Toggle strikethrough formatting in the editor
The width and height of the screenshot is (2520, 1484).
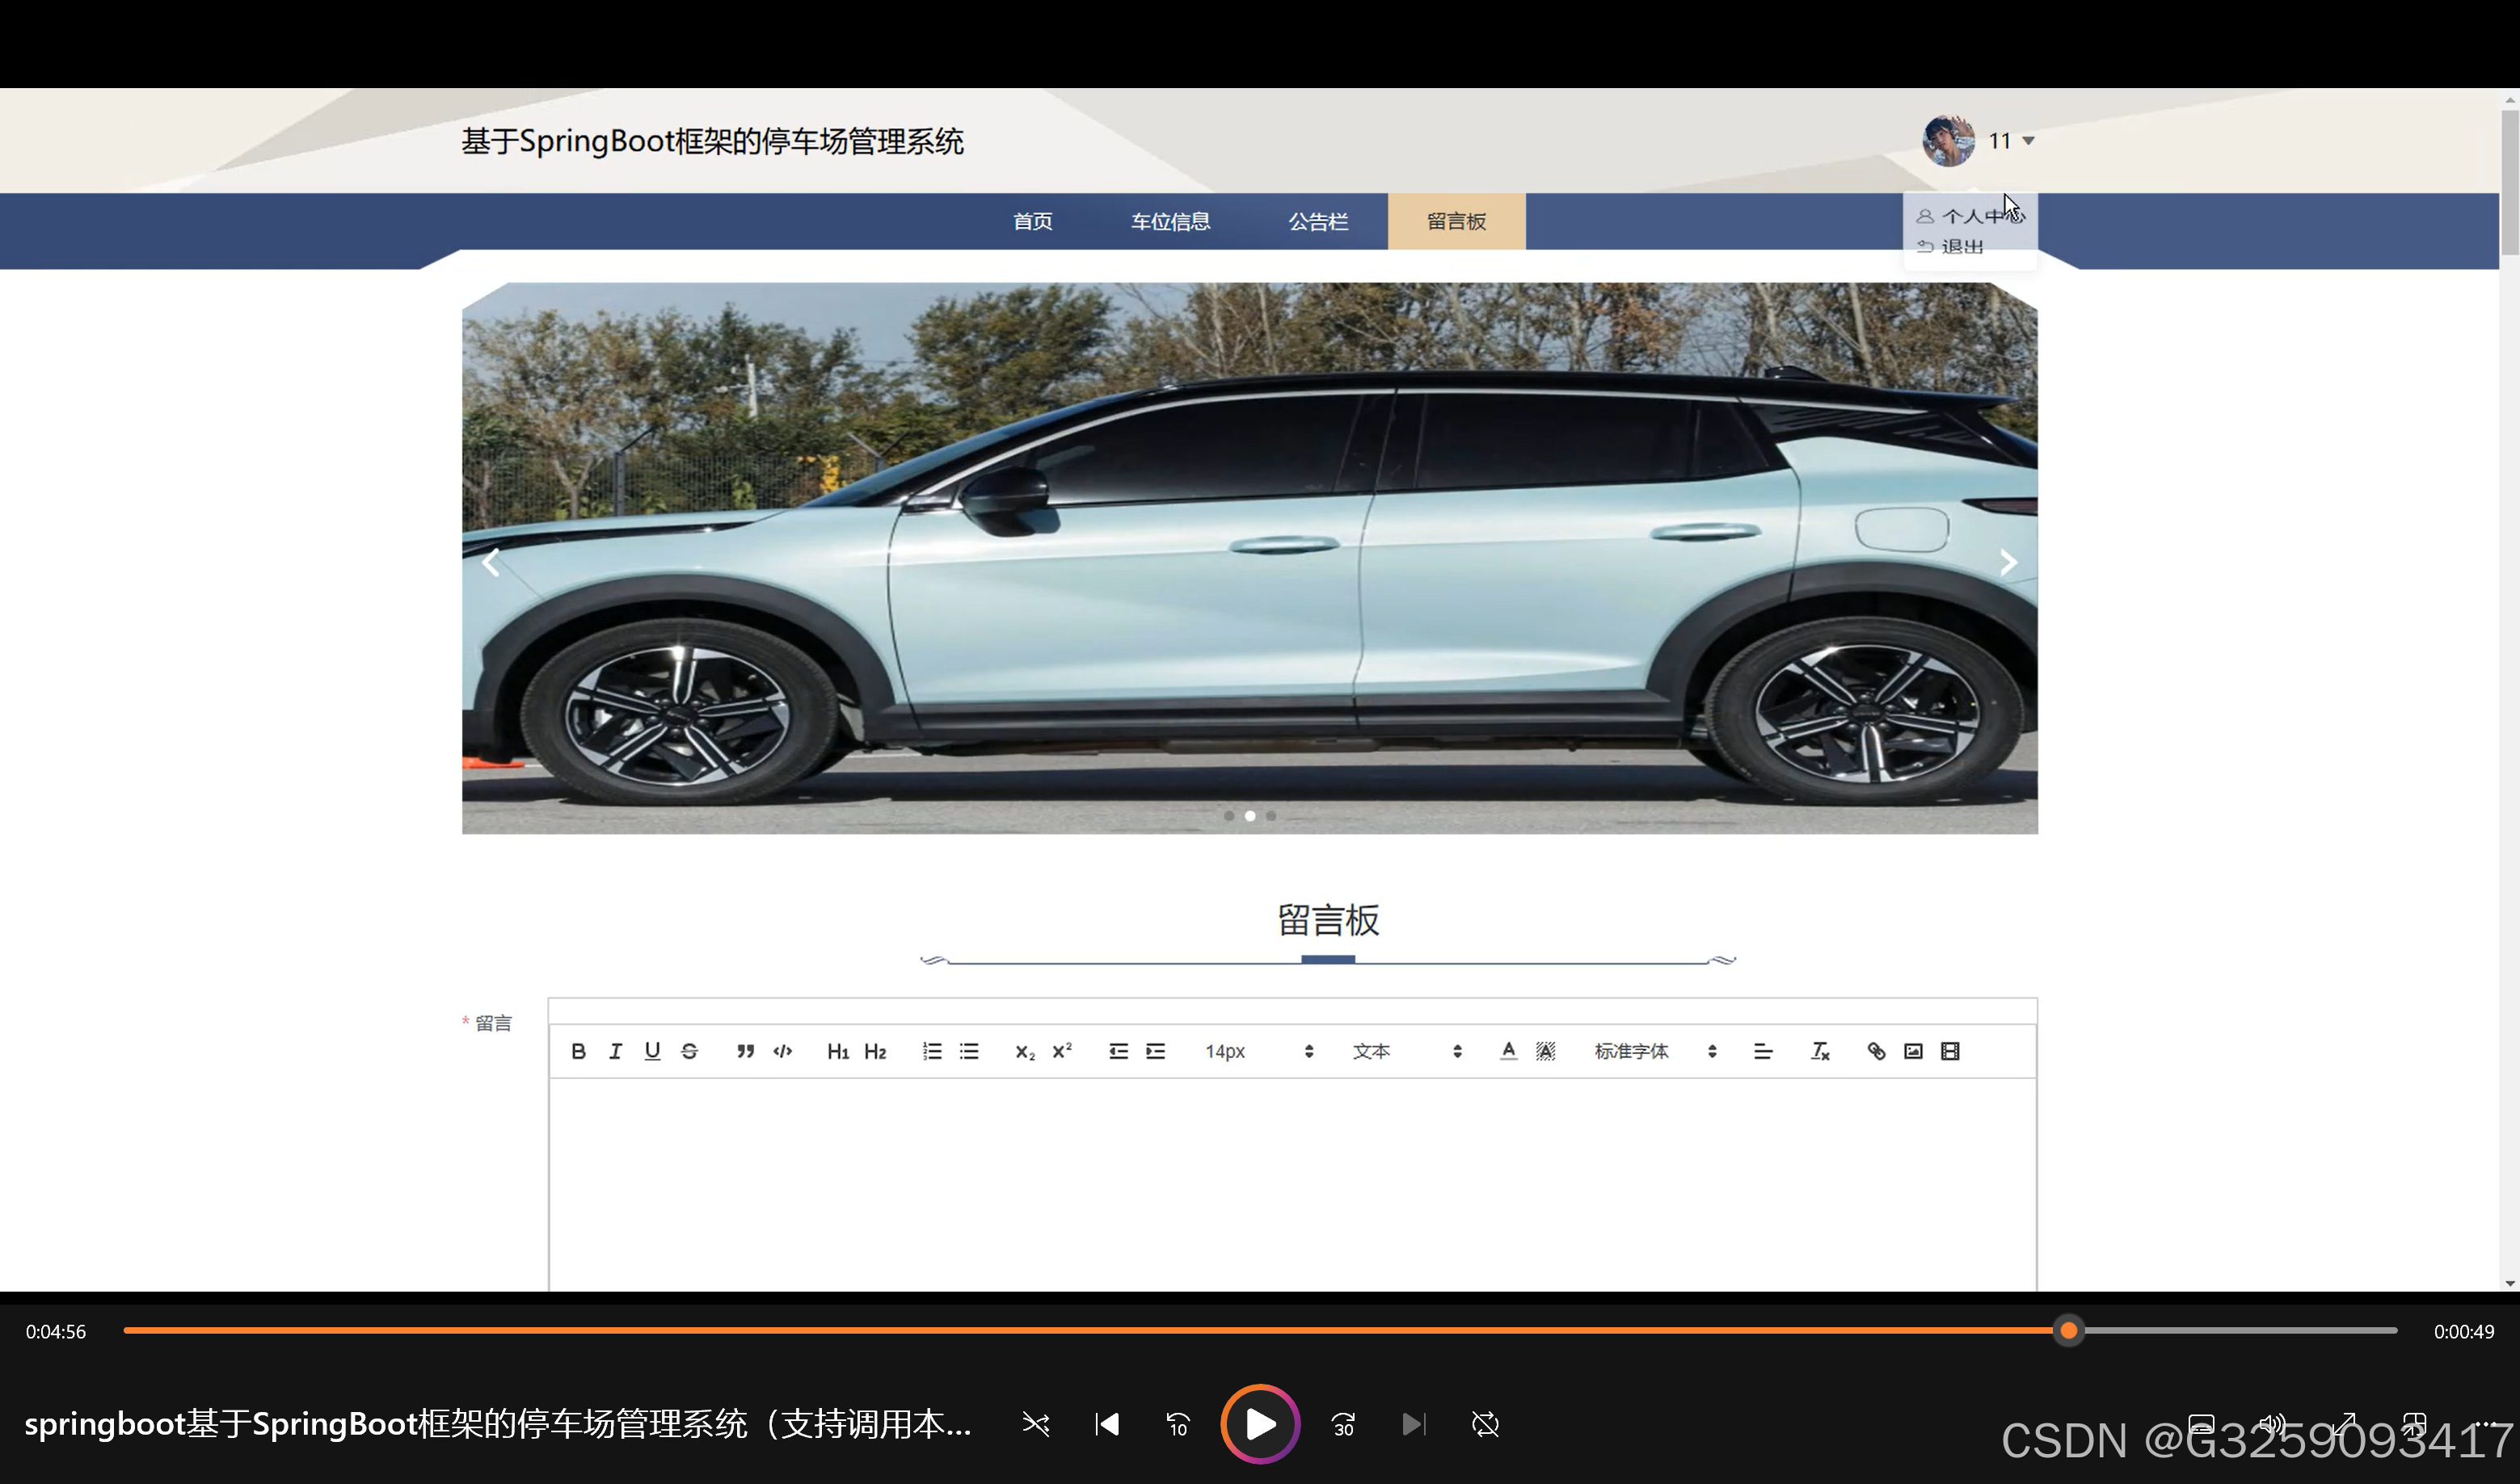[690, 1051]
